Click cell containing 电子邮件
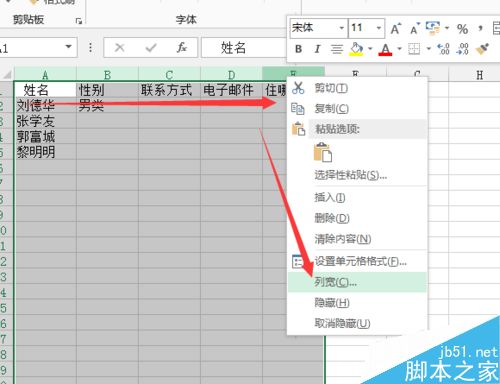Viewport: 500px width, 384px height. click(231, 90)
